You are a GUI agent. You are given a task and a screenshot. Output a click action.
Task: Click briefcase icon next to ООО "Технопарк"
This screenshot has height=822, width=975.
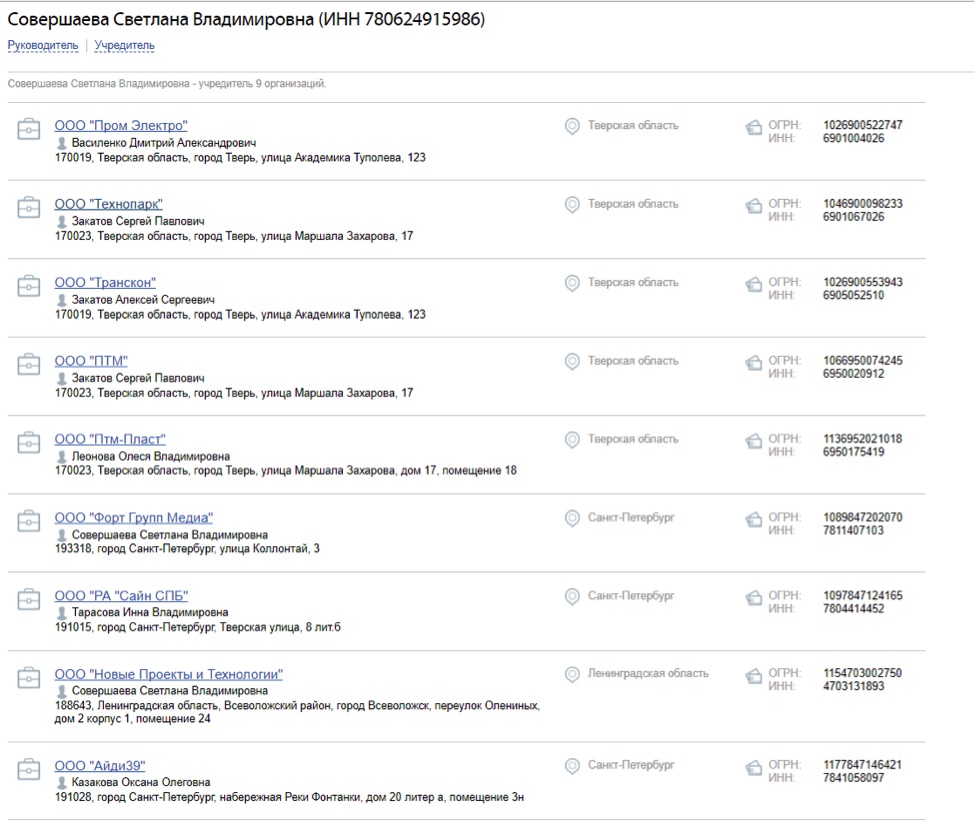[x=27, y=207]
